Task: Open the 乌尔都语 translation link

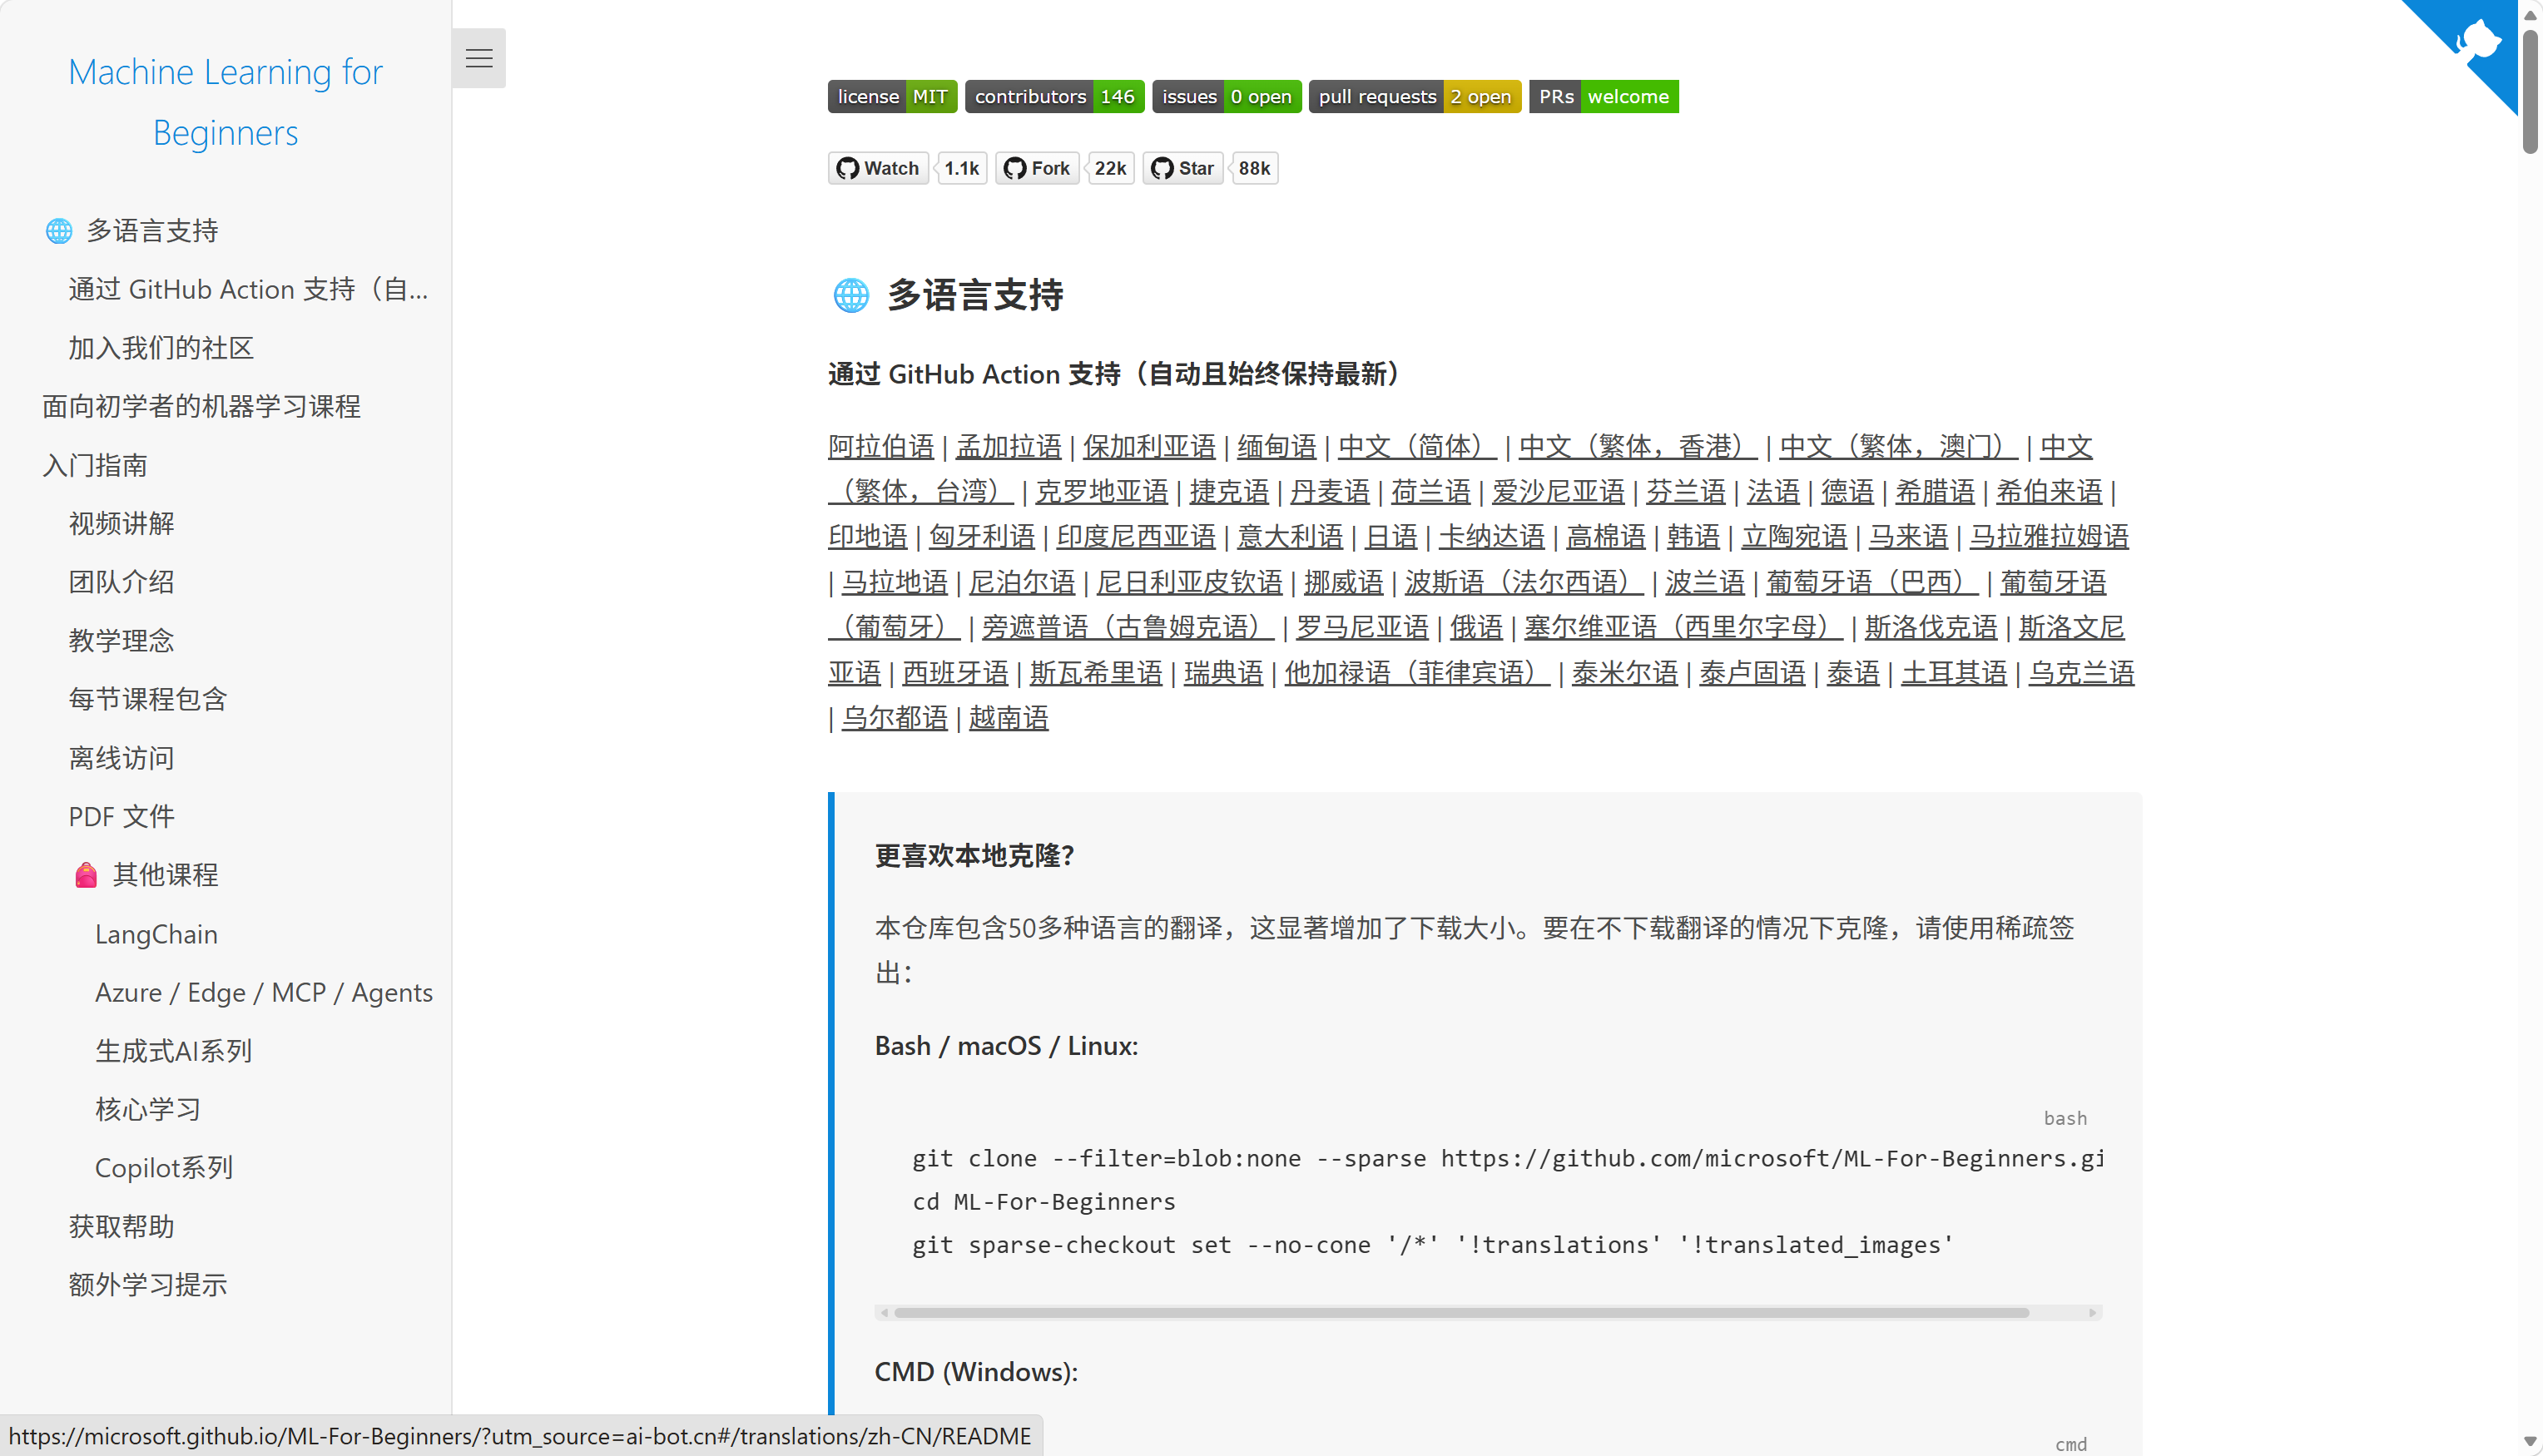Action: (894, 718)
